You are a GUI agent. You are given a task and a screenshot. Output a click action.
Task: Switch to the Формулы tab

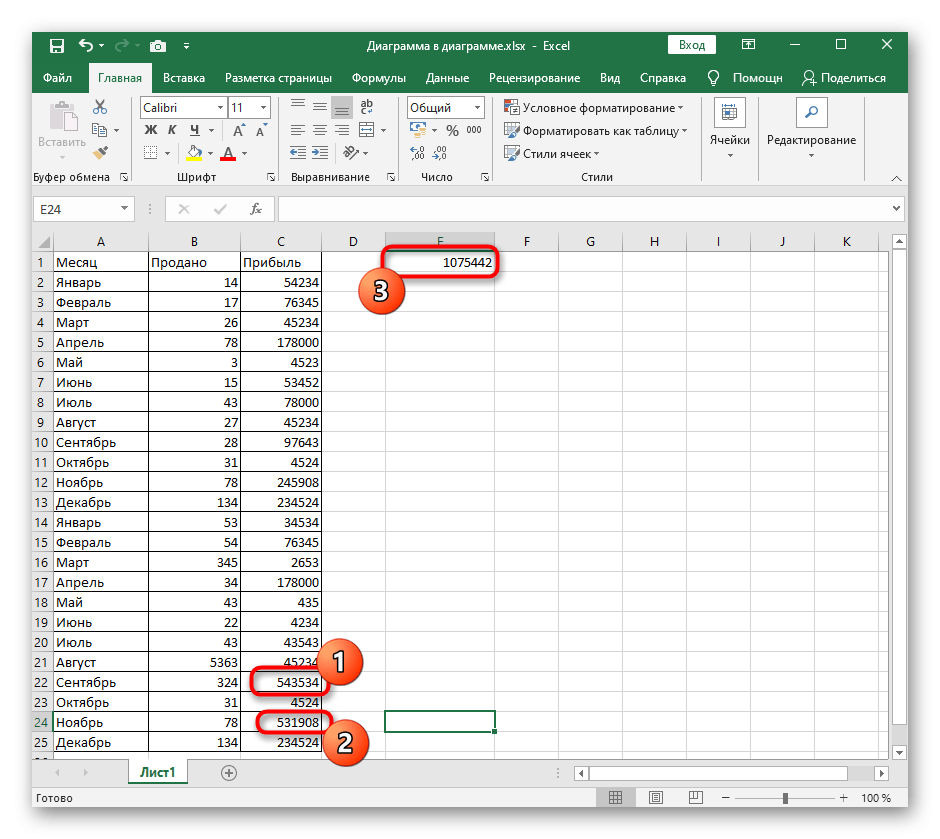(x=378, y=78)
